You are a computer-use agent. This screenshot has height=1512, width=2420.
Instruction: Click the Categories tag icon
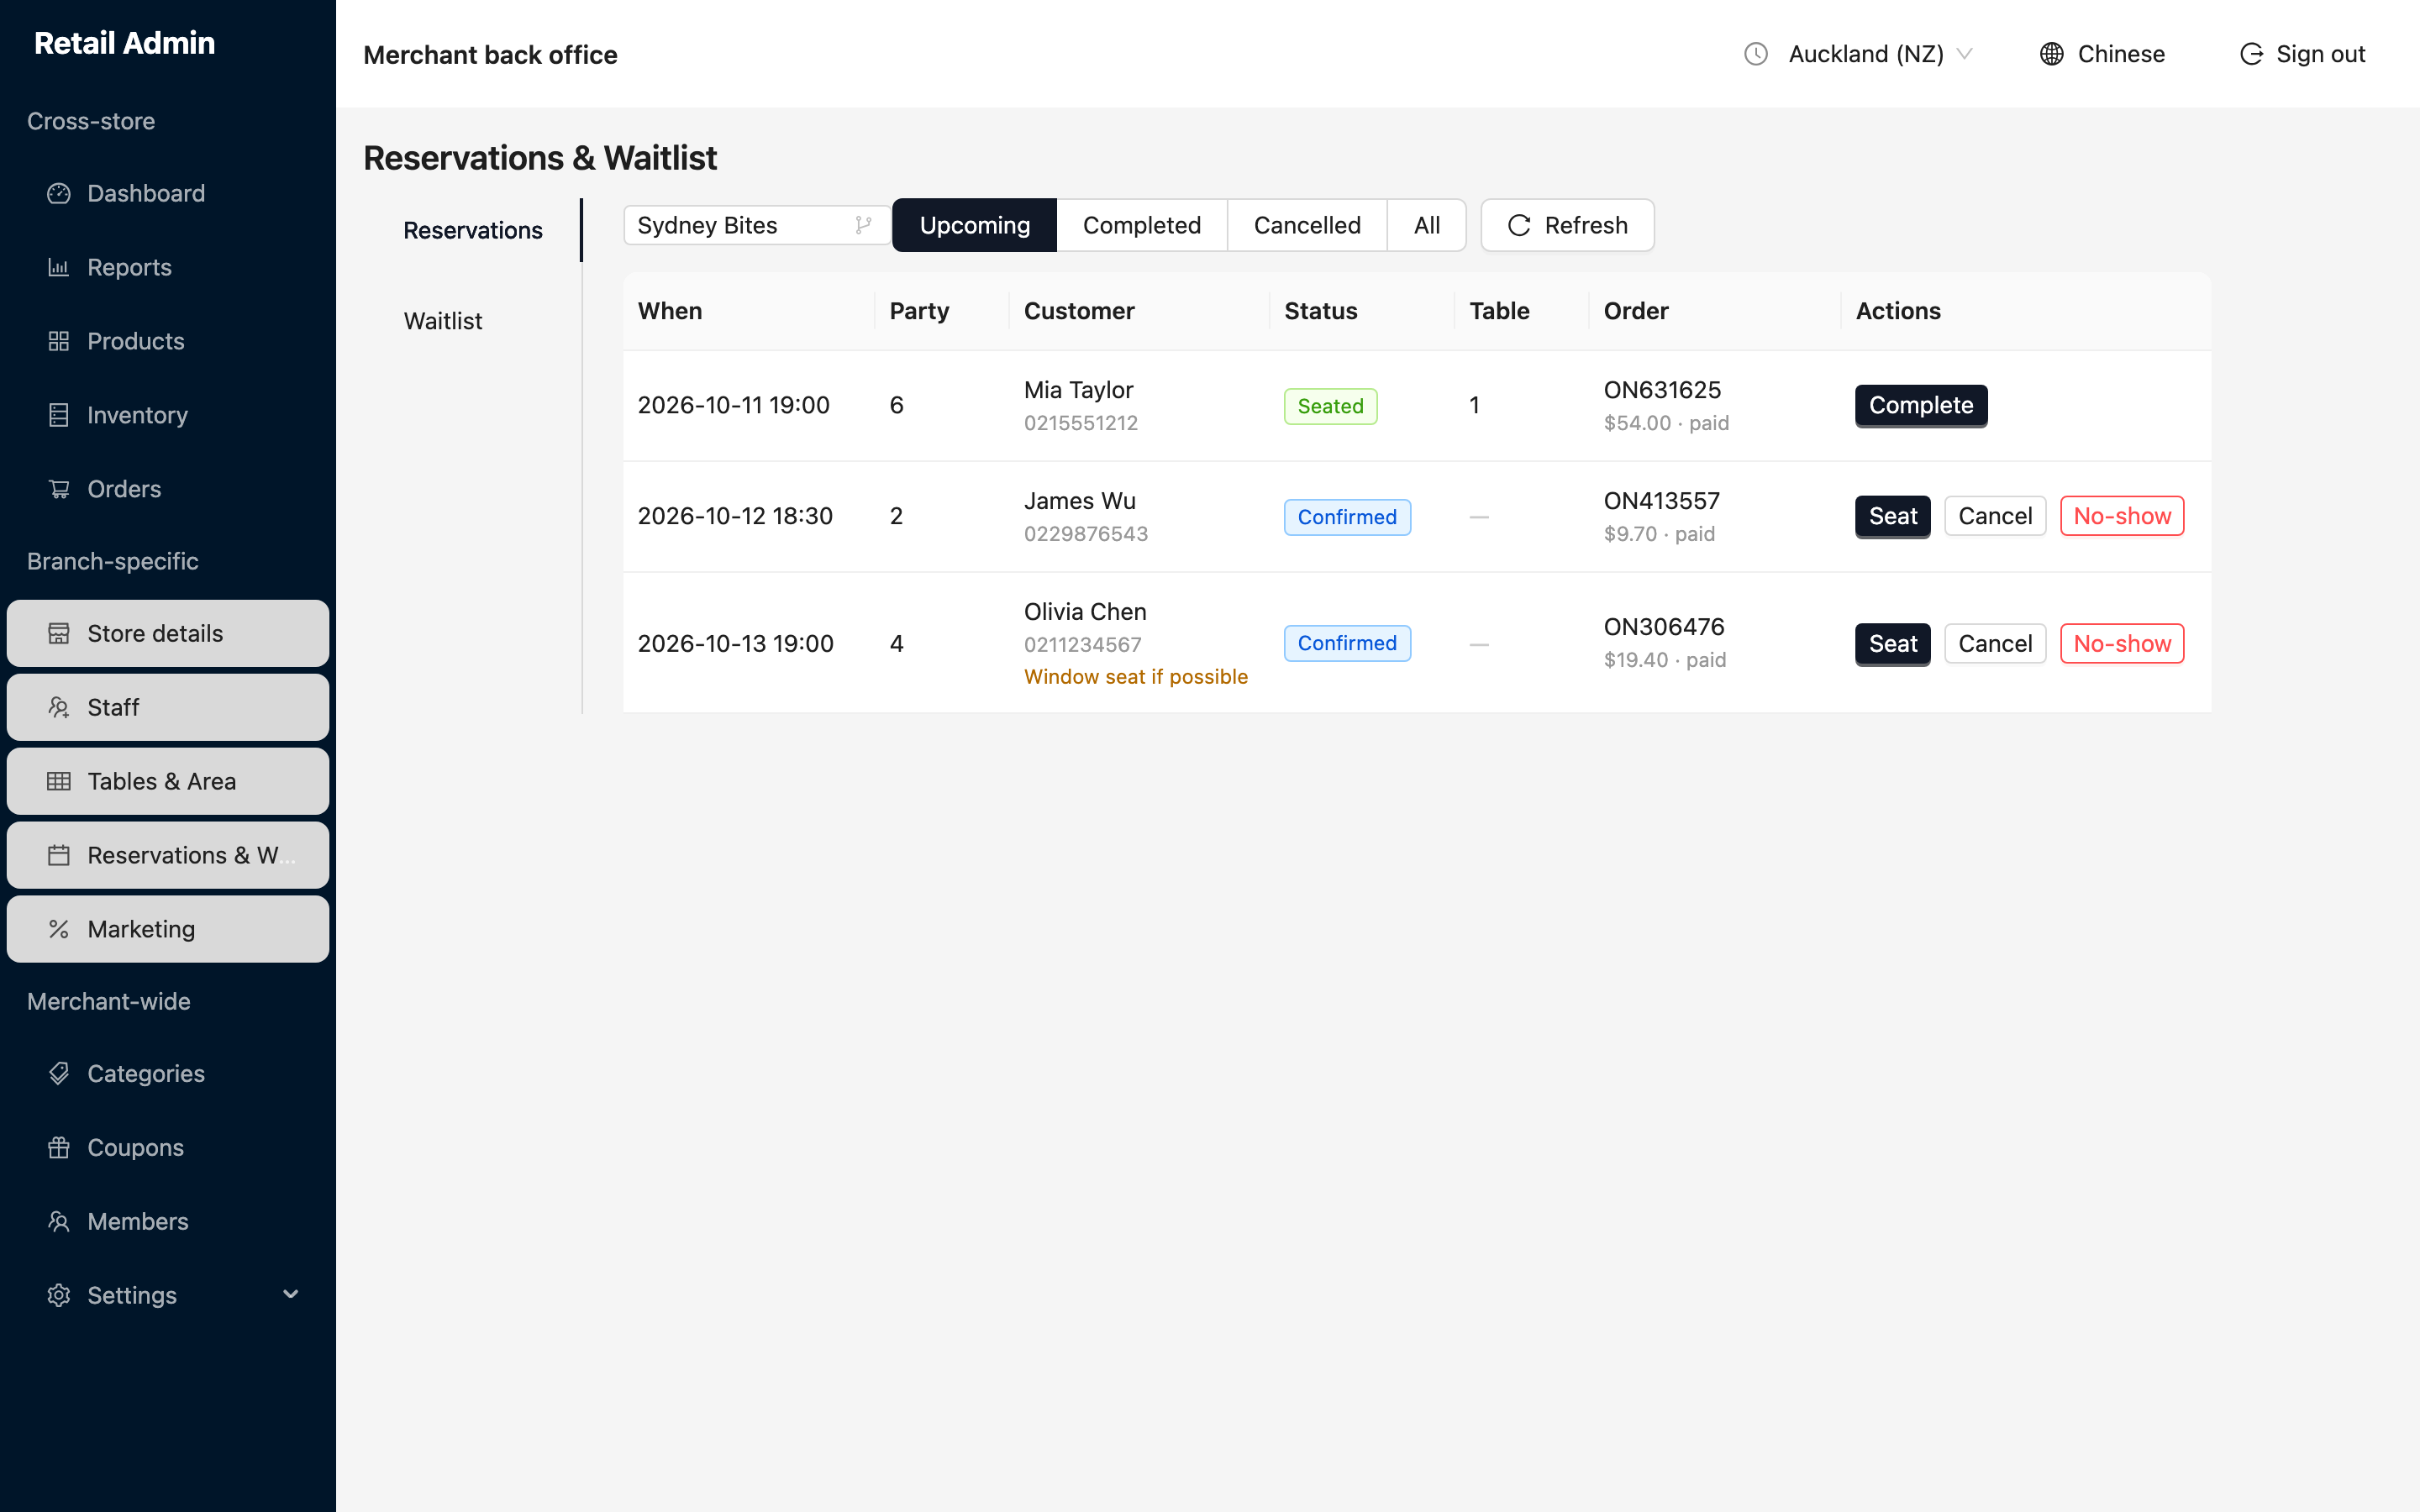pyautogui.click(x=59, y=1073)
